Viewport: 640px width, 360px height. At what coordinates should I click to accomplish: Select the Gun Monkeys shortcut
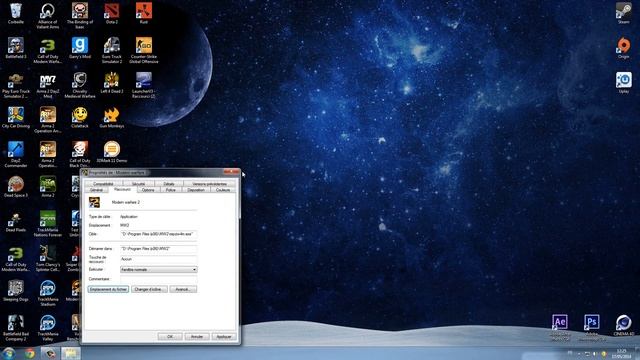tap(111, 118)
